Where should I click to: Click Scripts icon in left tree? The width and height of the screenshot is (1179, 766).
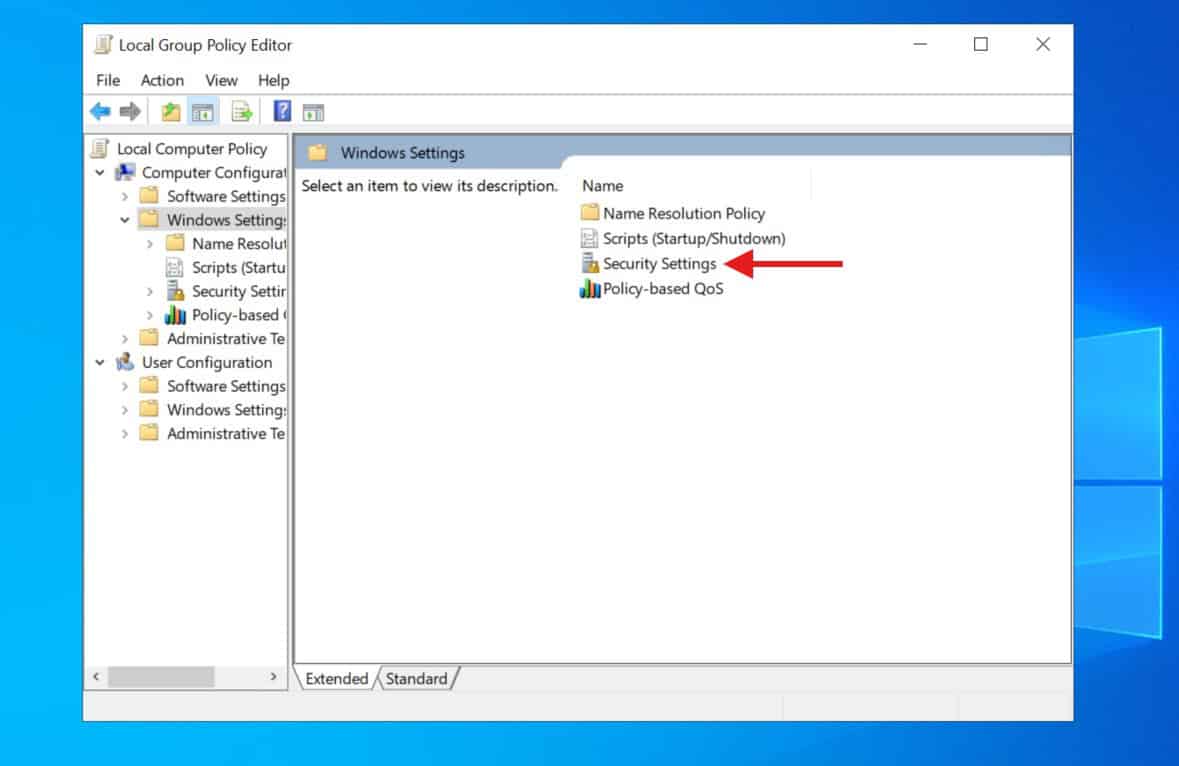(174, 268)
